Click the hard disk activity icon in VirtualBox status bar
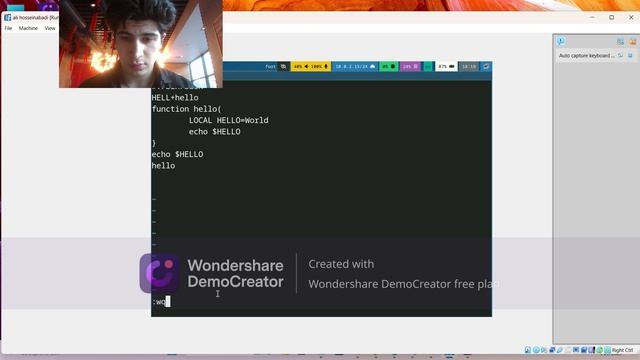Screen dimensions: 640x360 [x=528, y=350]
